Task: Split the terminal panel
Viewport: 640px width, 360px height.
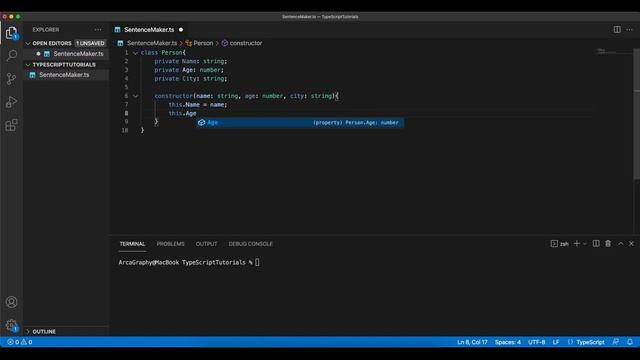Action: [x=596, y=244]
